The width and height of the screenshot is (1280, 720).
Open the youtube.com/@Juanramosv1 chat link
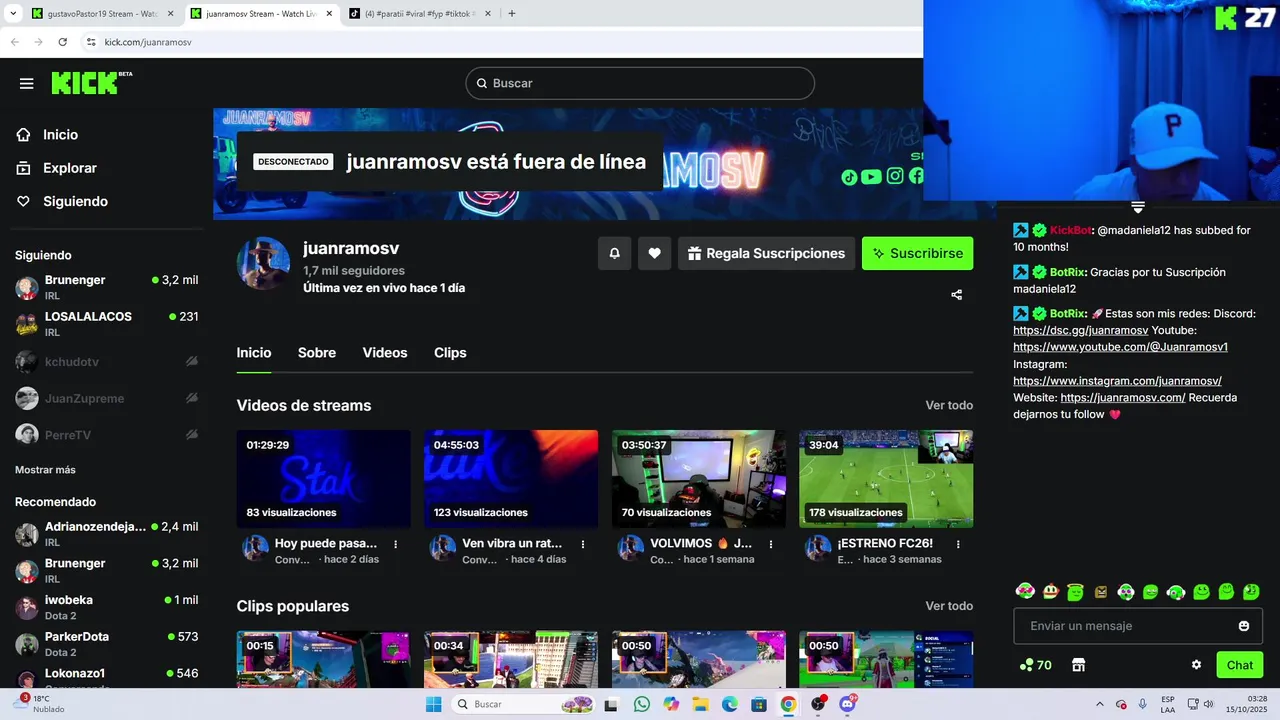click(x=1120, y=347)
